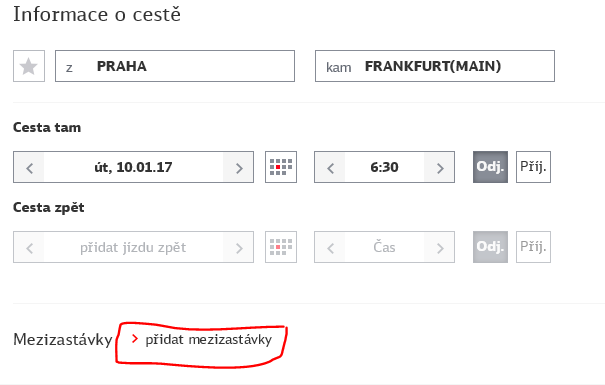Increase outbound time from 6:30

click(x=439, y=167)
